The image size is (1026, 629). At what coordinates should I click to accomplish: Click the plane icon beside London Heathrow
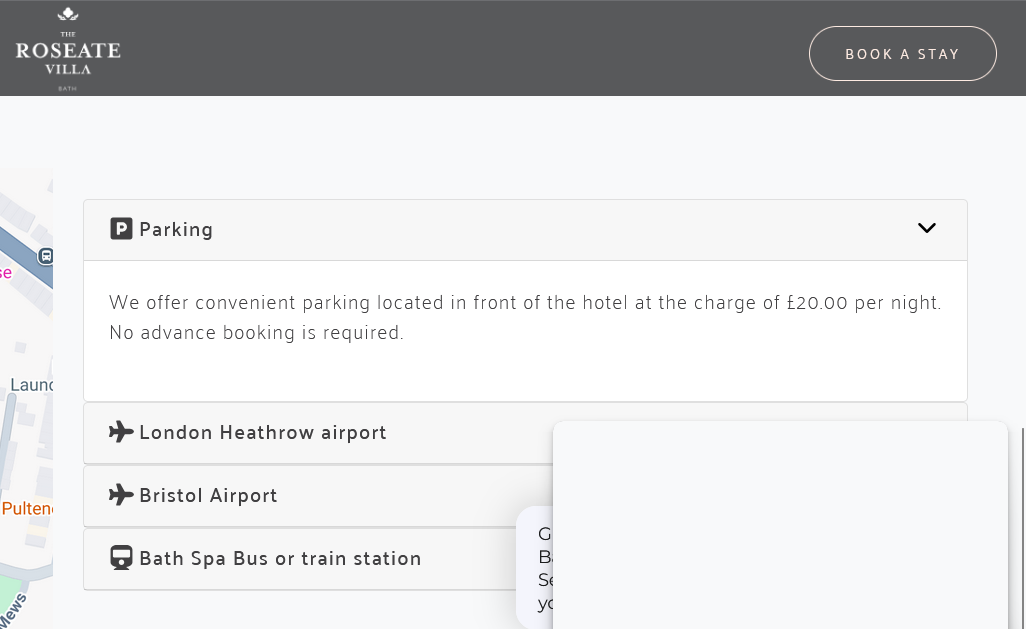click(x=121, y=432)
